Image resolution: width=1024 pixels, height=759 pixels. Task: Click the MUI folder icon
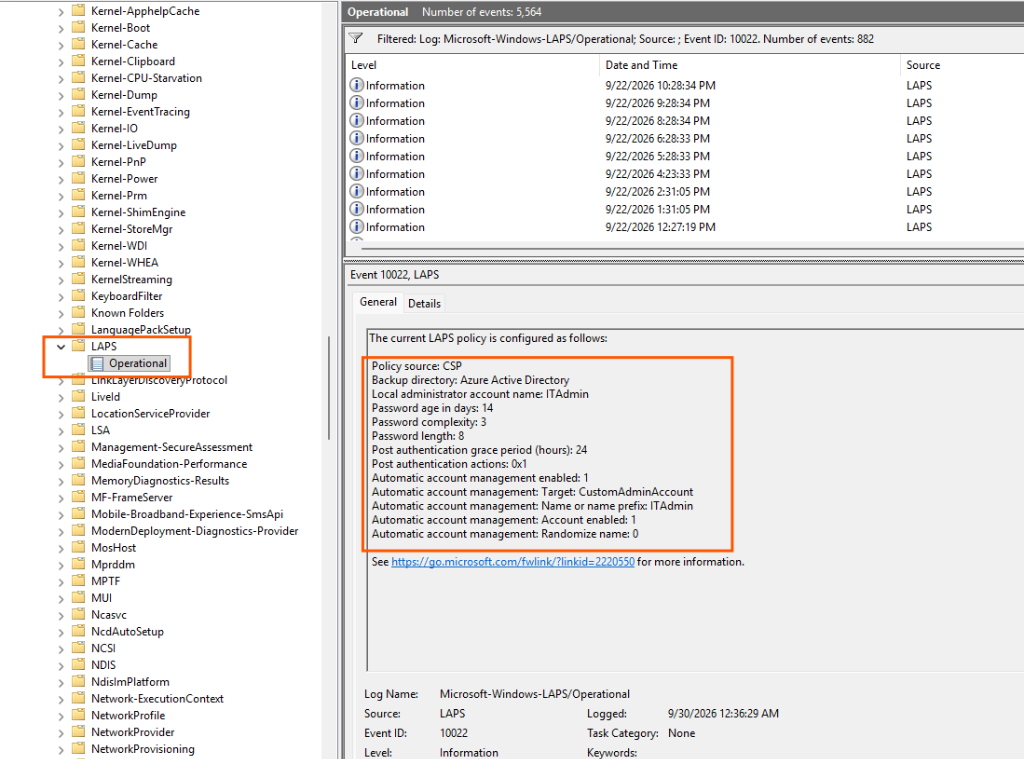pos(78,598)
